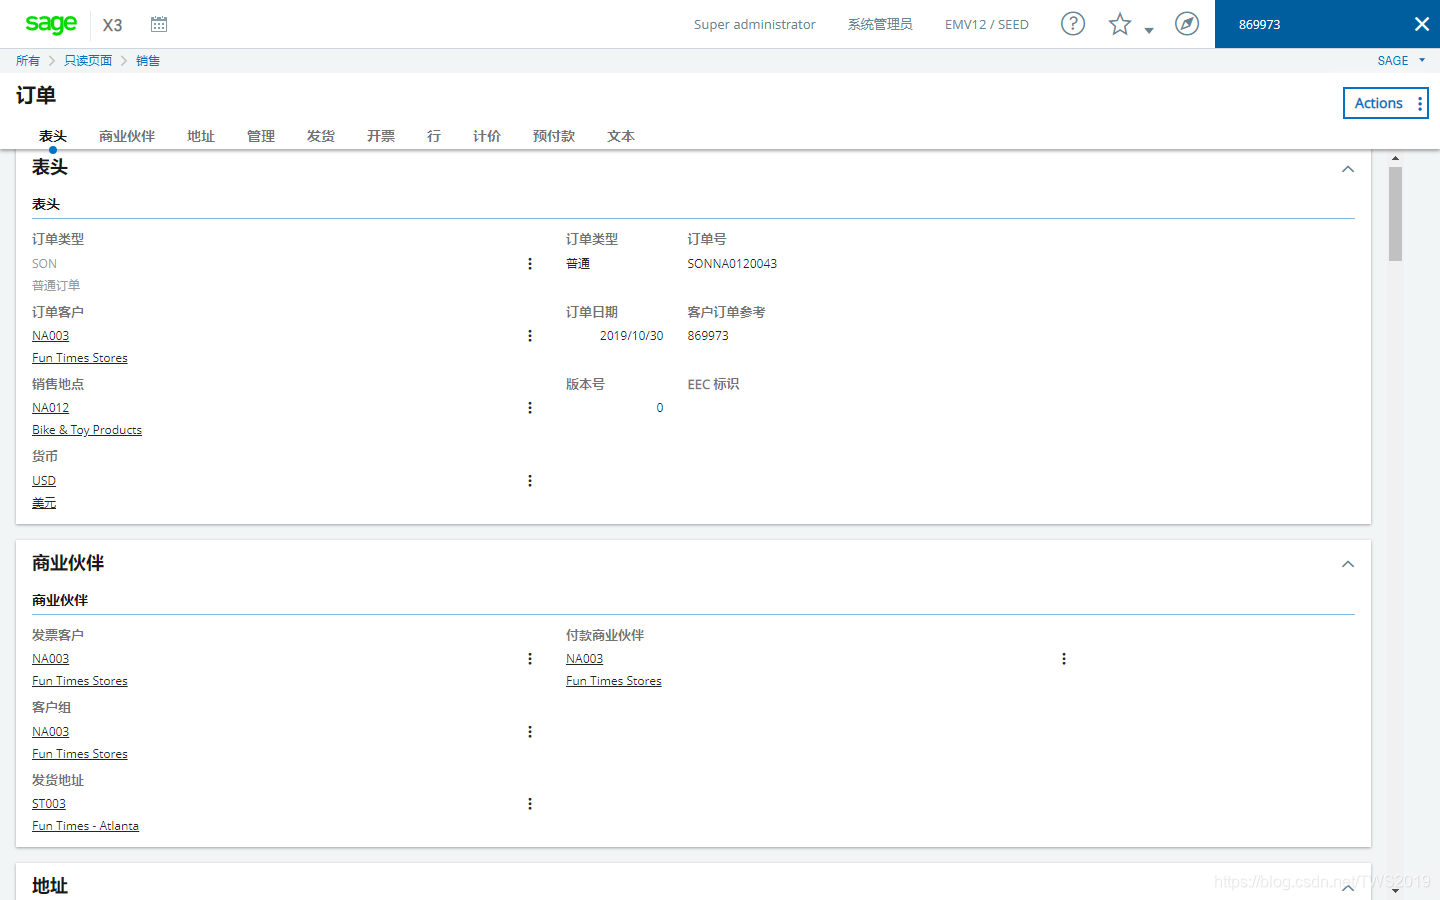Open Fun Times Stores link under 发票客户

(x=80, y=681)
